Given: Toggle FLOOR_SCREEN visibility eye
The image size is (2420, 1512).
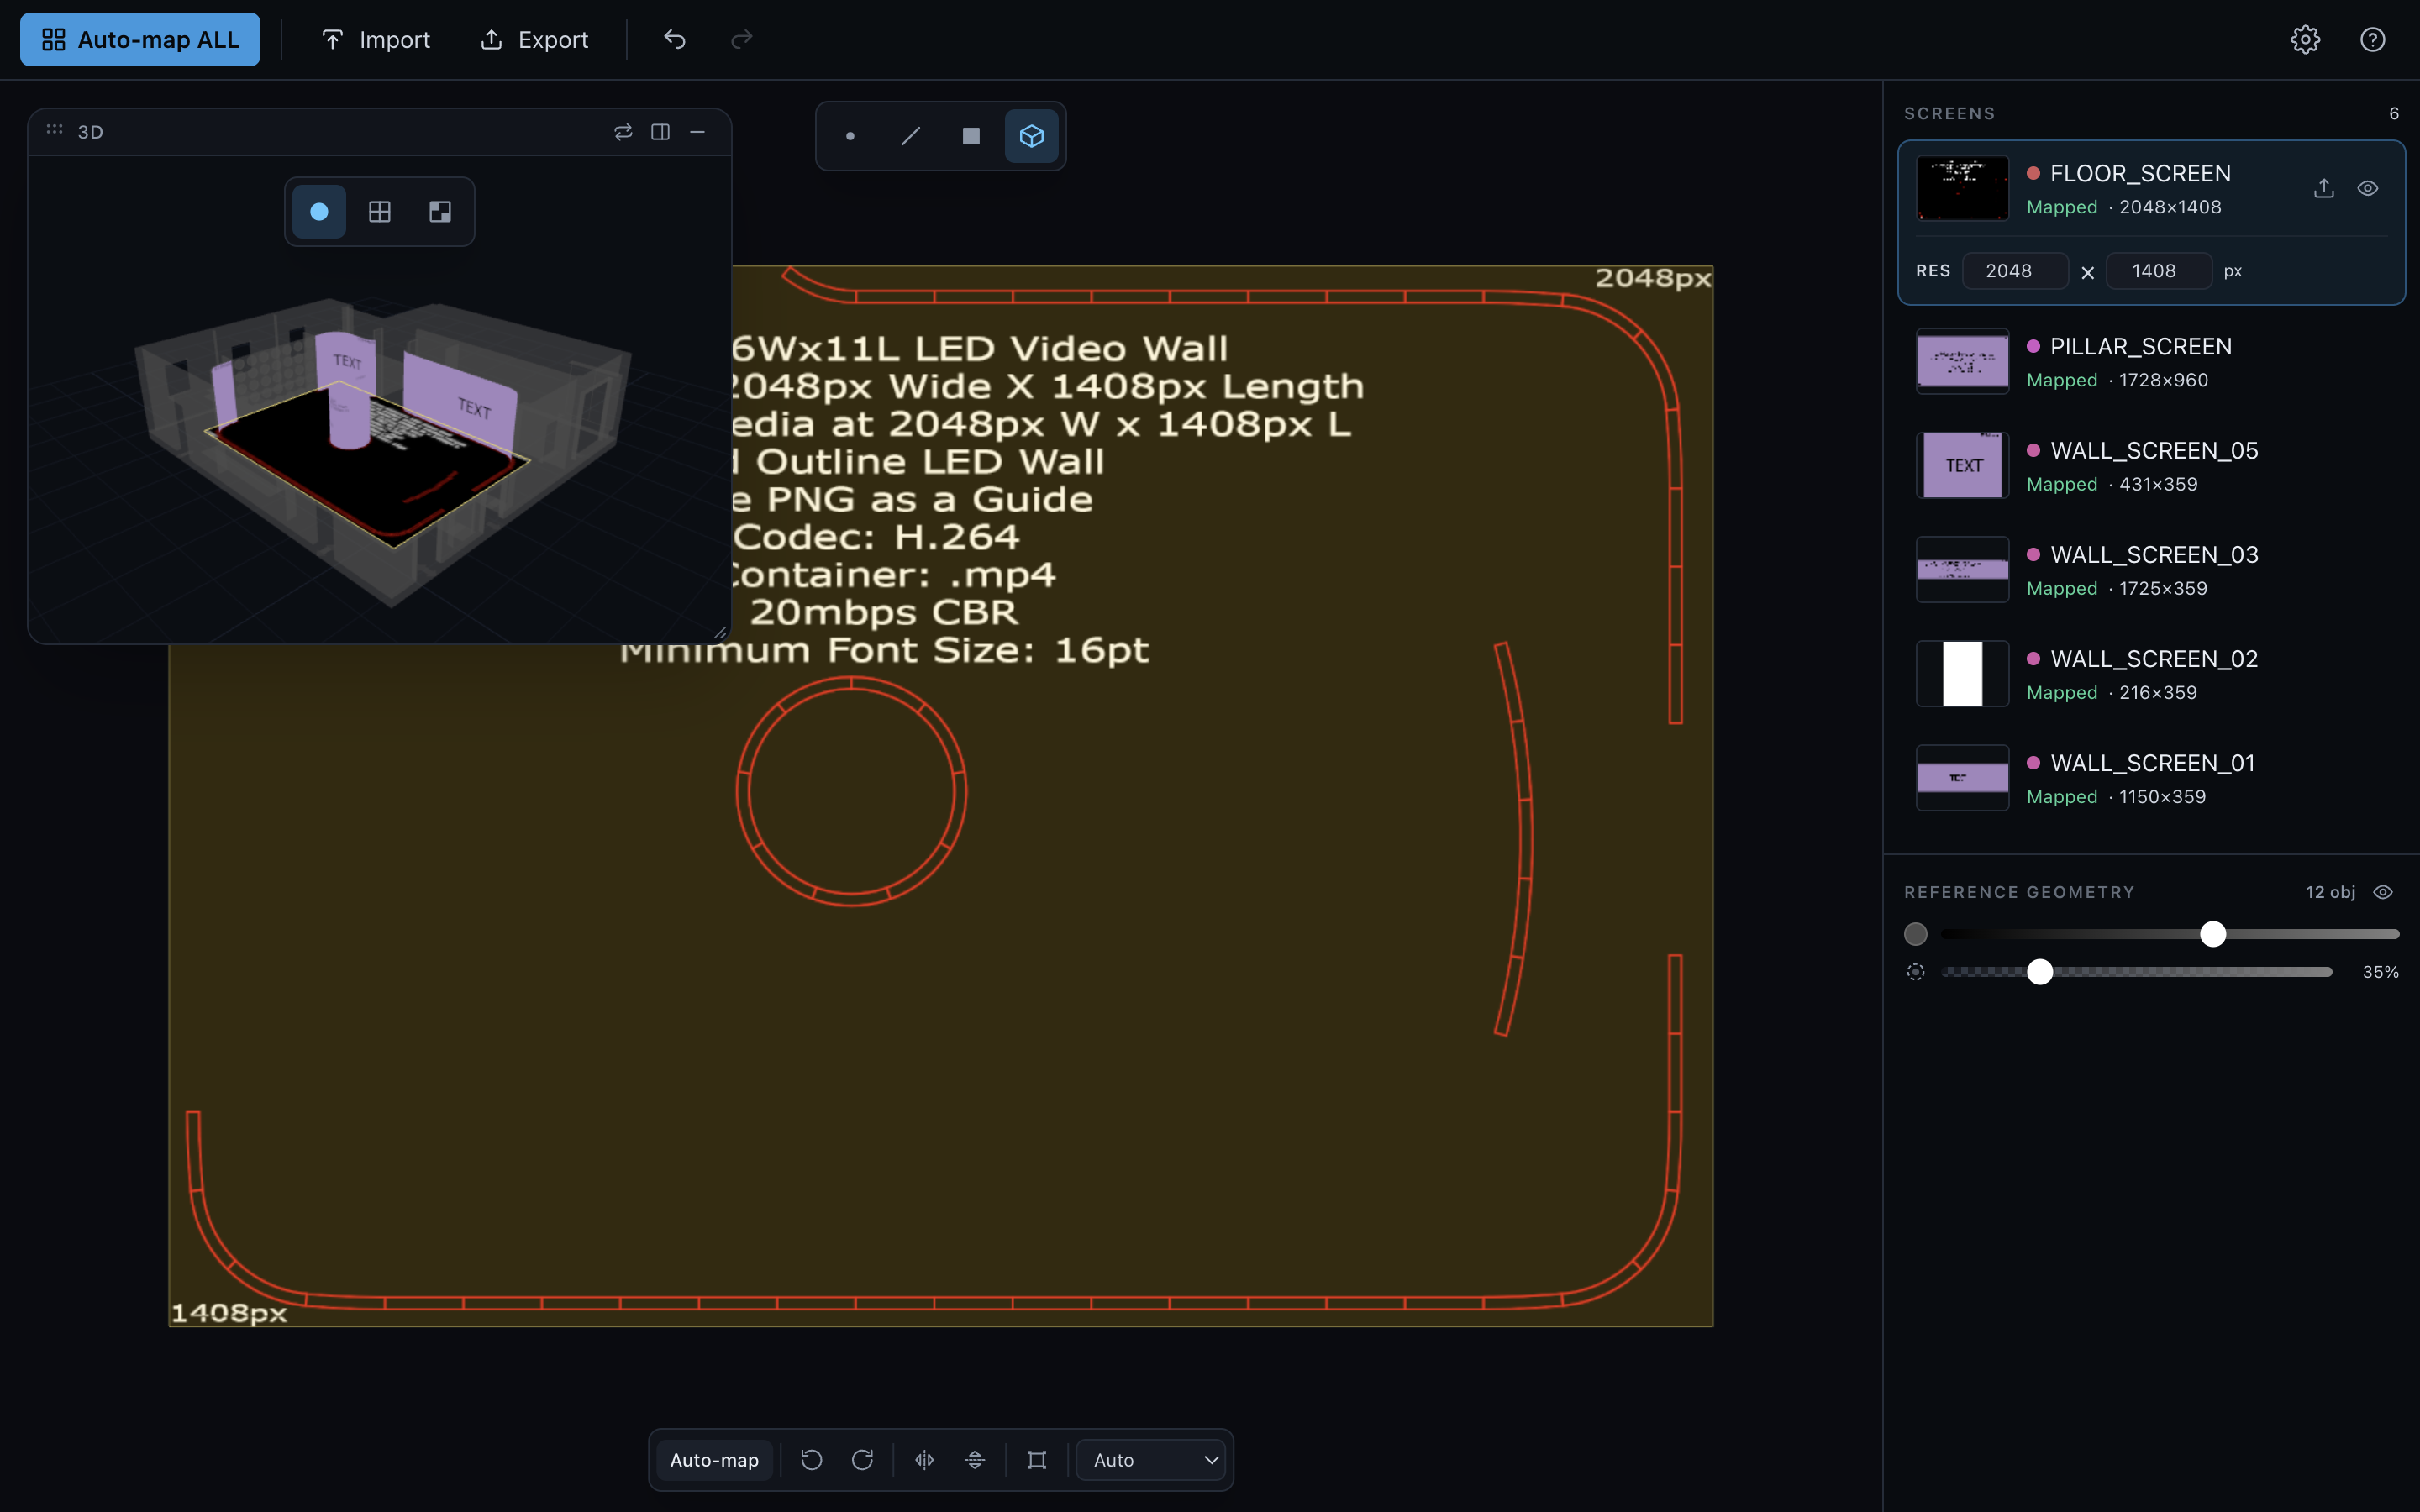Looking at the screenshot, I should (x=2368, y=188).
